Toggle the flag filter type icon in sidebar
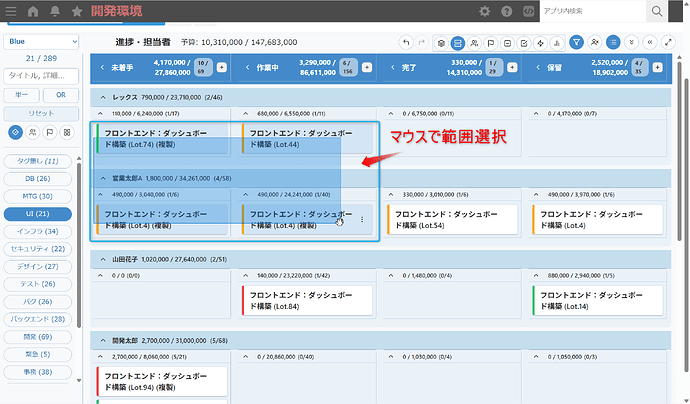Viewport: 690px width, 404px height. click(x=50, y=132)
